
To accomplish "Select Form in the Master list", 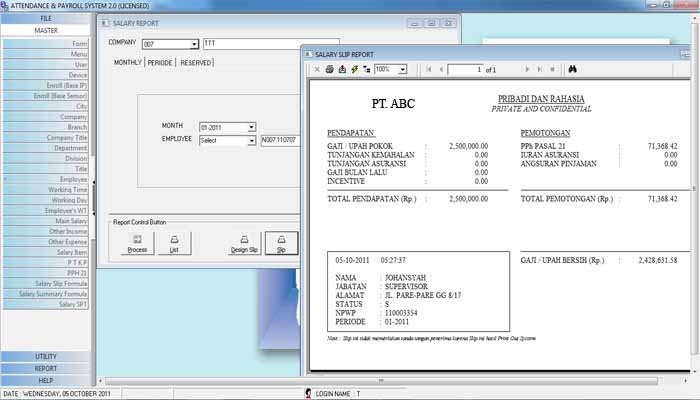I will coord(46,43).
